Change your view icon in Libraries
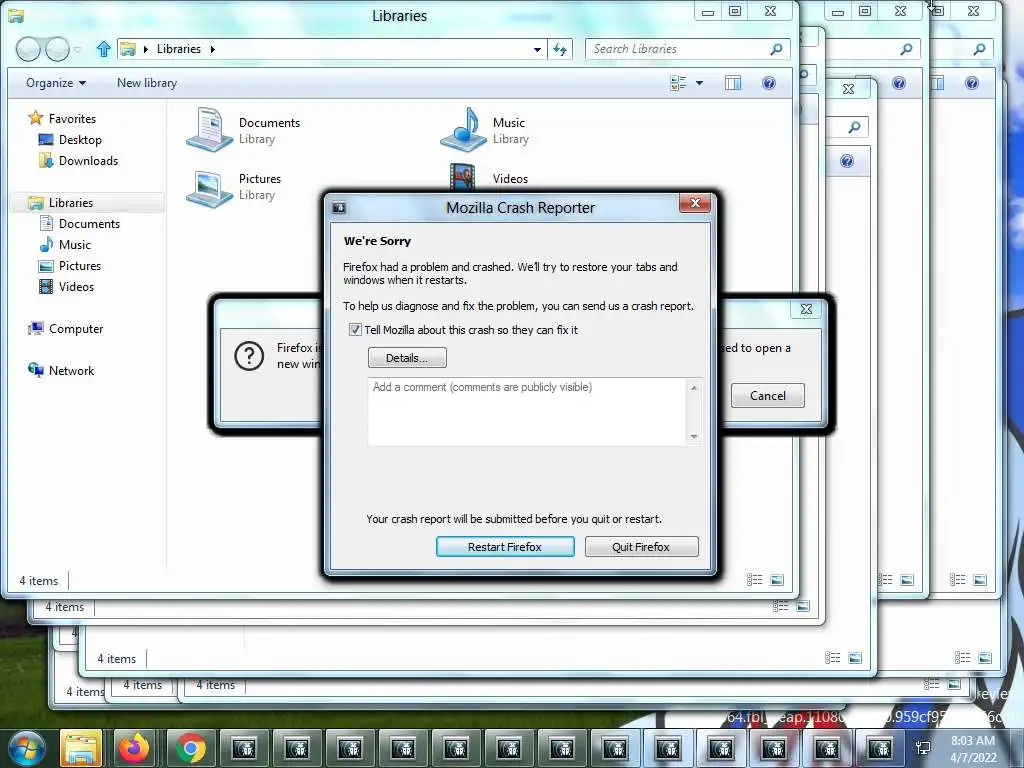 [x=678, y=83]
